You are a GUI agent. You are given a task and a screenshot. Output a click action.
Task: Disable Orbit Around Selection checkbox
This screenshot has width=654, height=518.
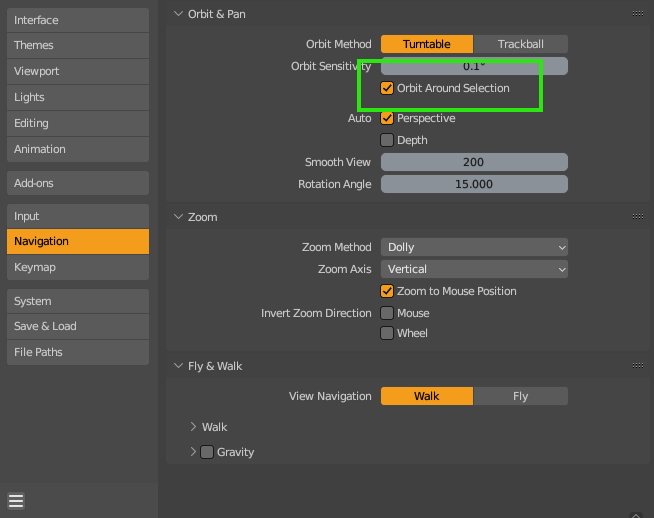click(x=387, y=88)
